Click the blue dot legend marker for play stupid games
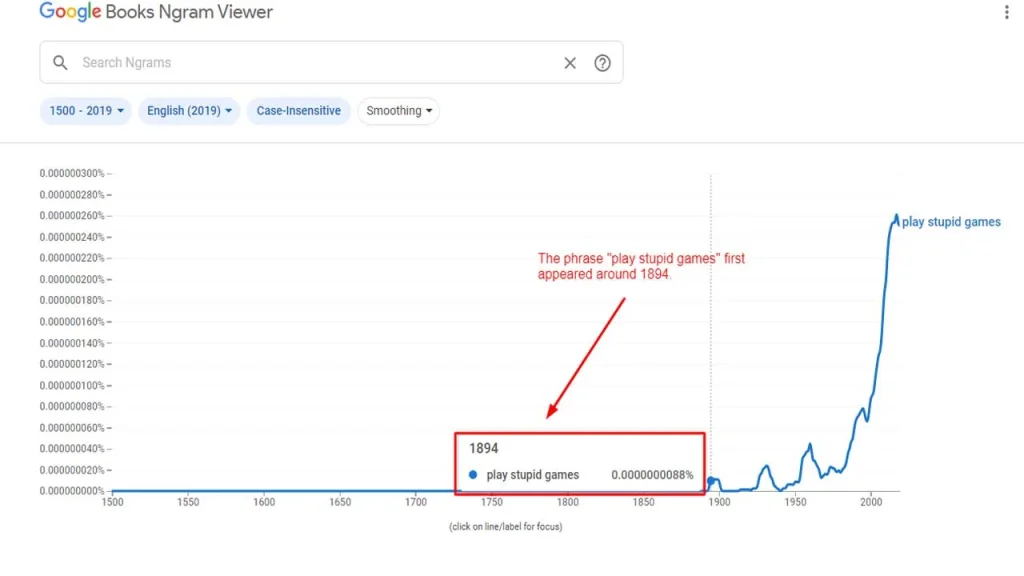Image resolution: width=1024 pixels, height=576 pixels. point(471,475)
